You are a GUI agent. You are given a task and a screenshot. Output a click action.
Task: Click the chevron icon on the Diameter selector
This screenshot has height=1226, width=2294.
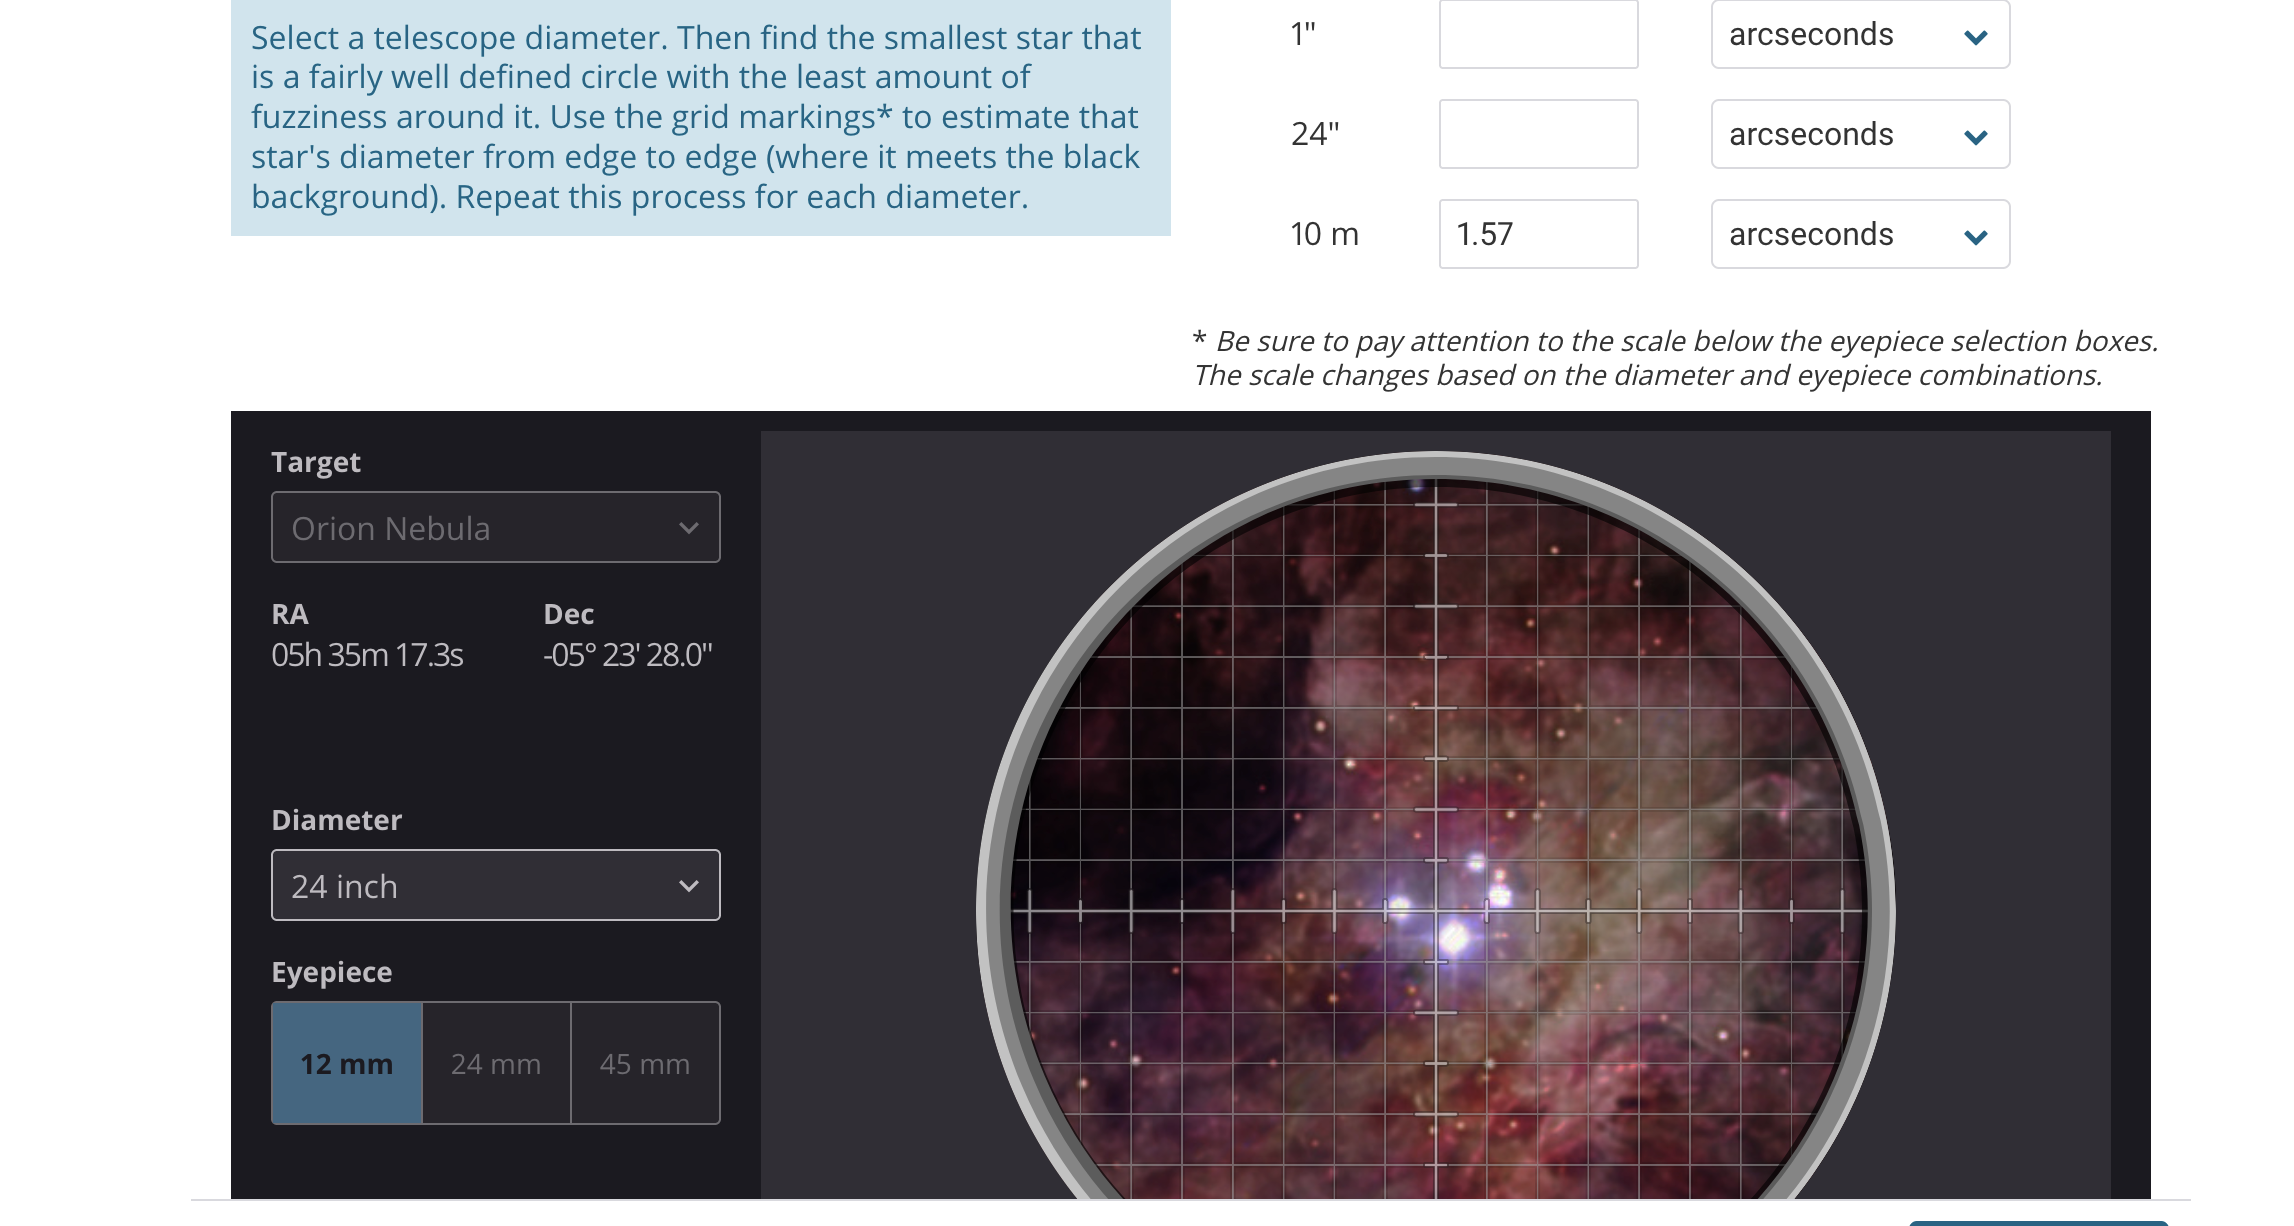click(x=688, y=885)
